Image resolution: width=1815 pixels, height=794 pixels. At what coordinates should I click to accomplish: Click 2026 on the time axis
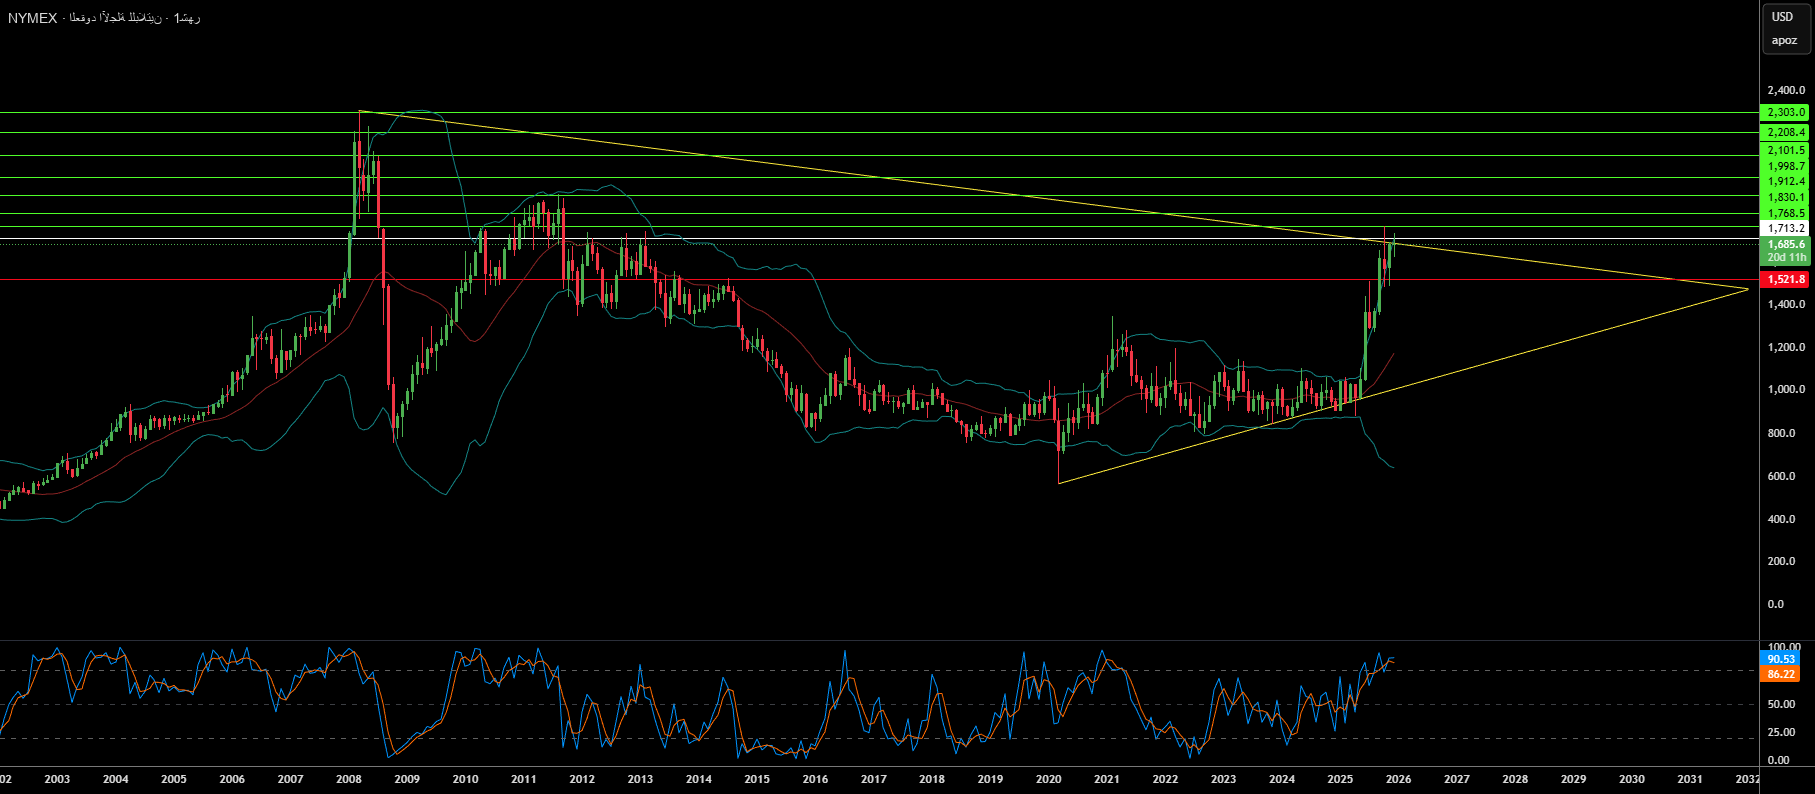[1398, 779]
